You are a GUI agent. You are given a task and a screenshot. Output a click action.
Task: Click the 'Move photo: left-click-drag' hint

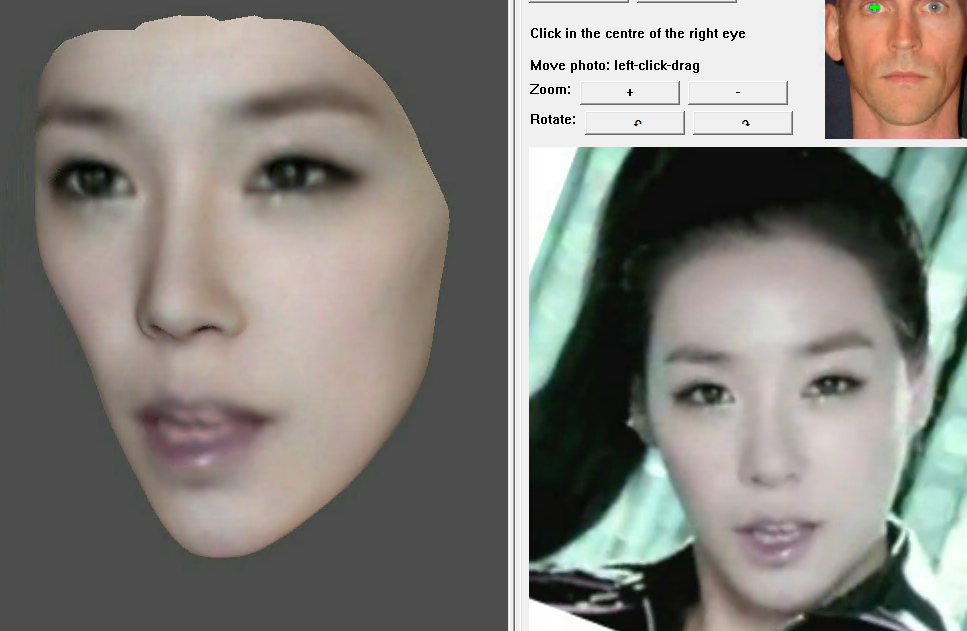pyautogui.click(x=615, y=65)
